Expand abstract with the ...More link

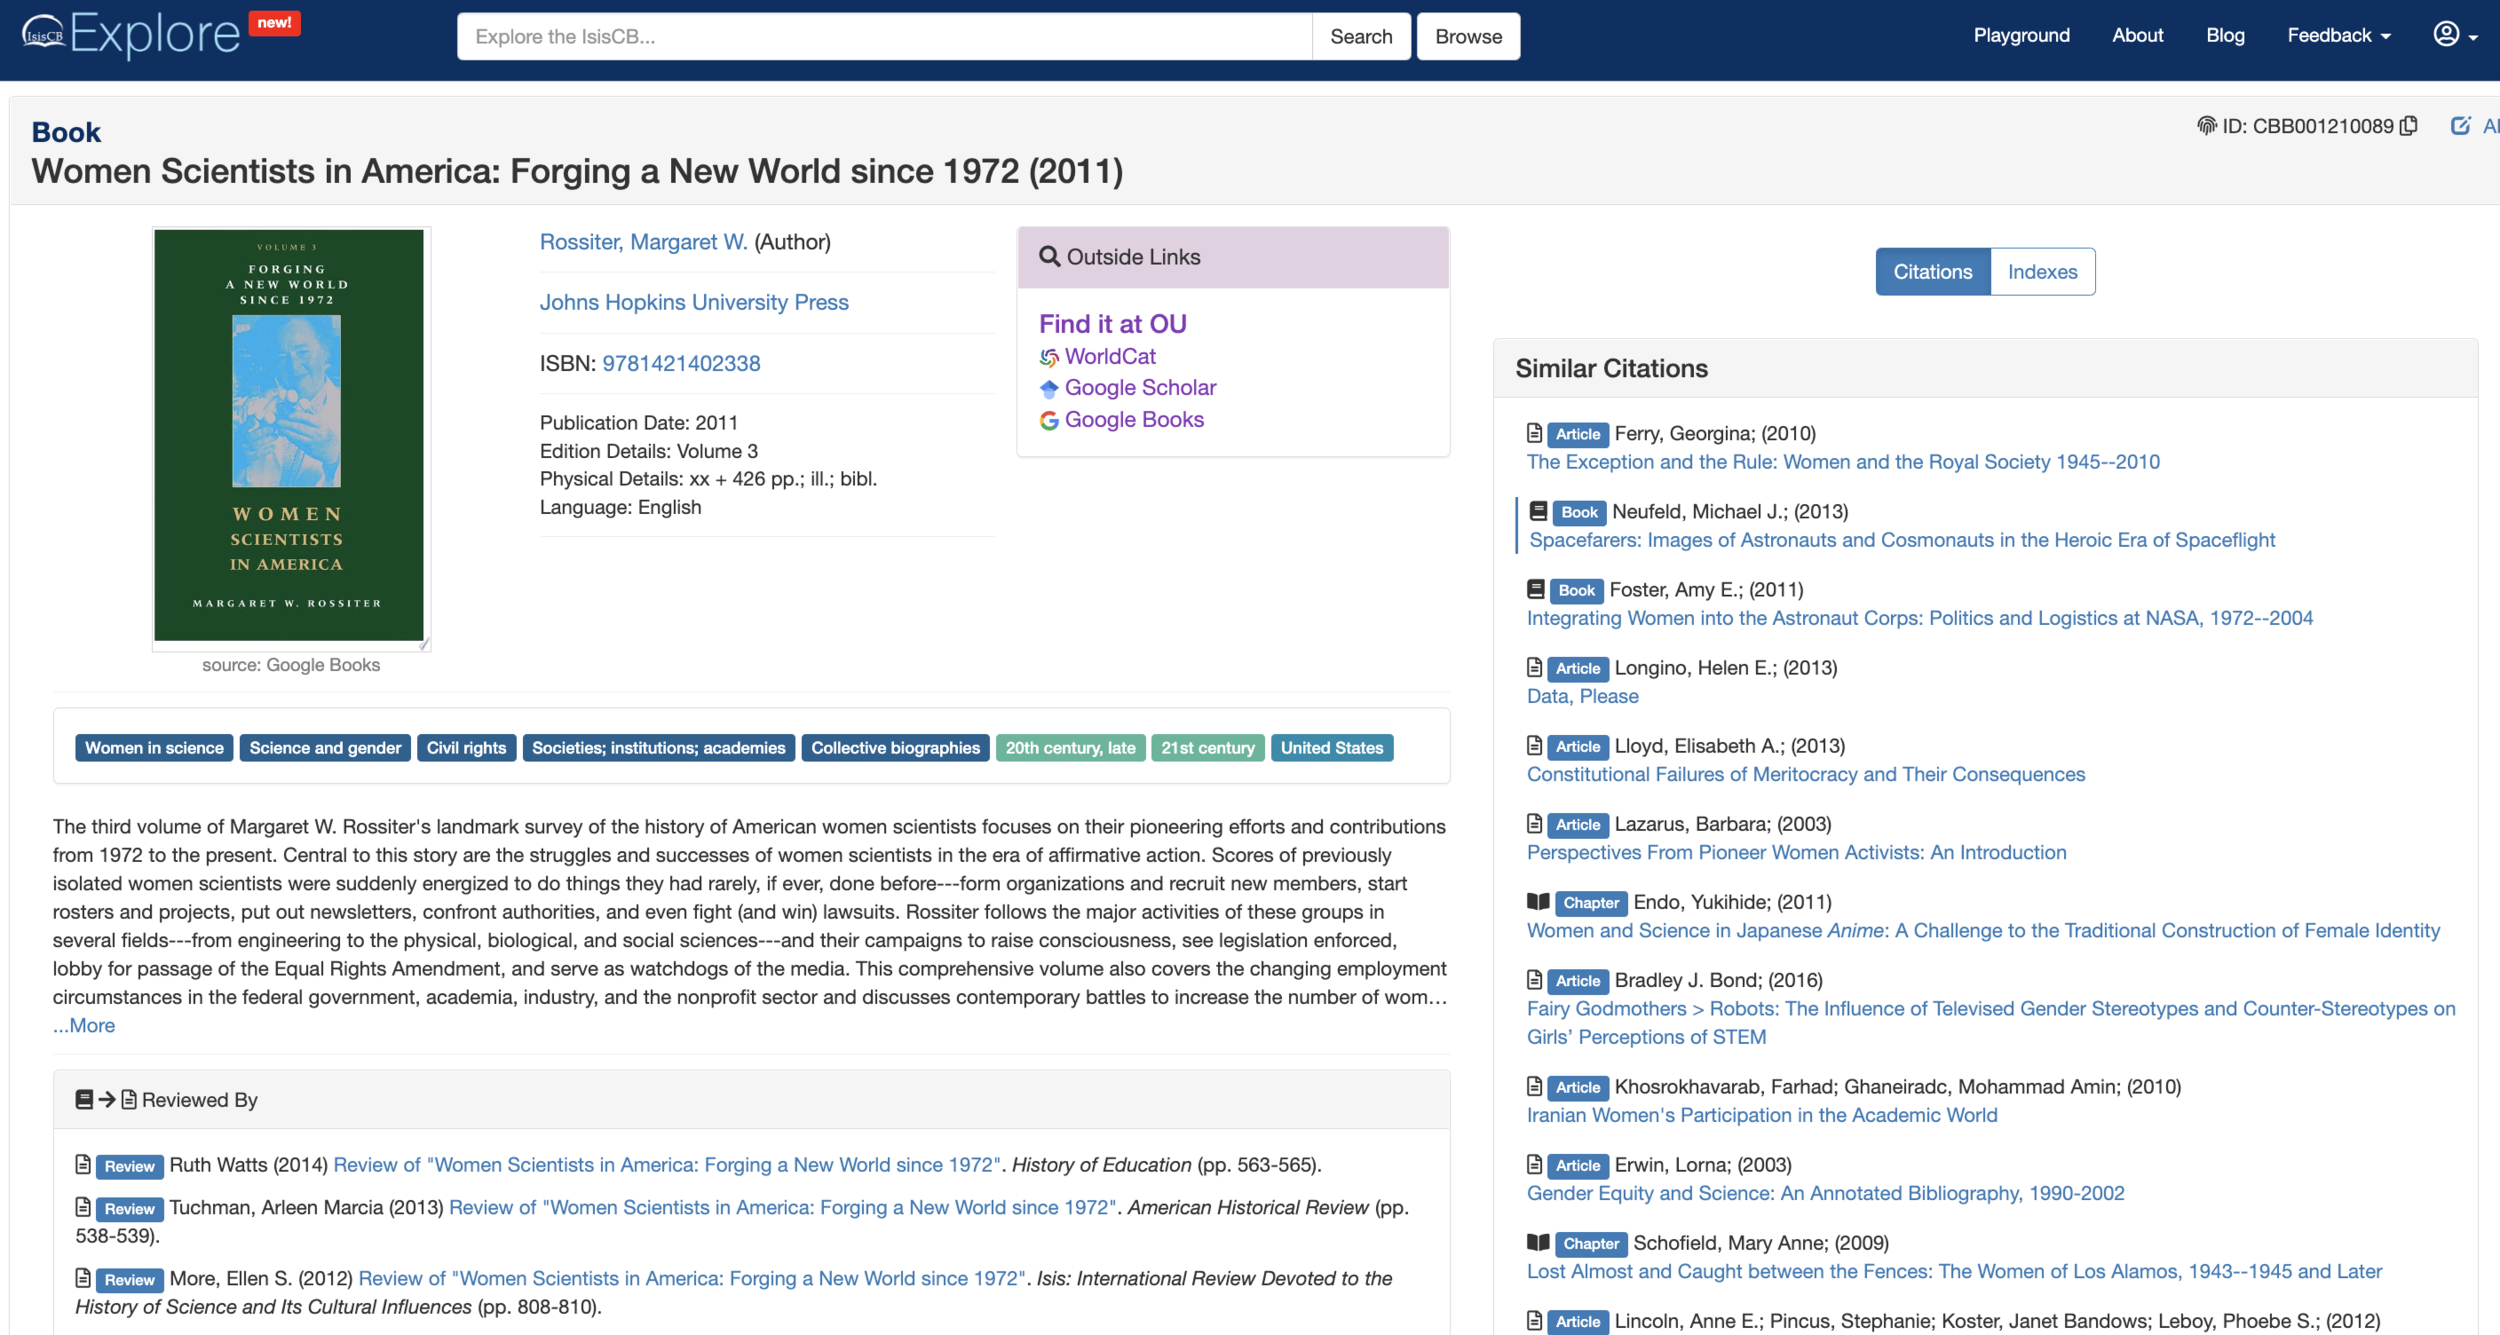point(84,1026)
